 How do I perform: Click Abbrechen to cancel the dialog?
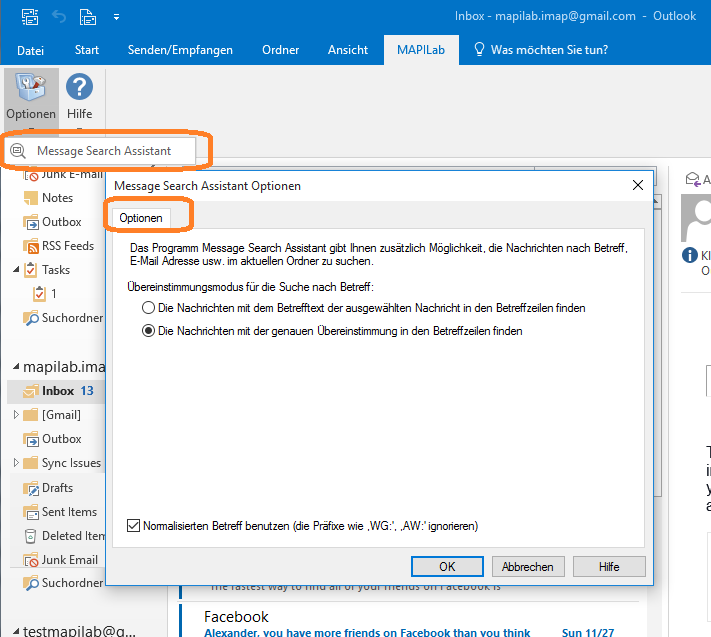[528, 567]
